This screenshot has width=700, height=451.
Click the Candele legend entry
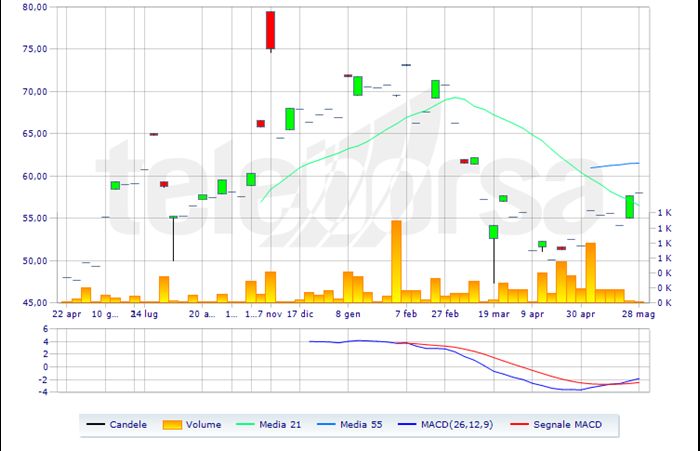tap(117, 425)
